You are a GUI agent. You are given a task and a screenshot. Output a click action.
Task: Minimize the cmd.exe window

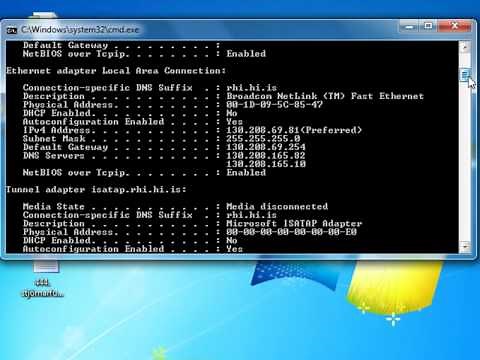pyautogui.click(x=409, y=27)
